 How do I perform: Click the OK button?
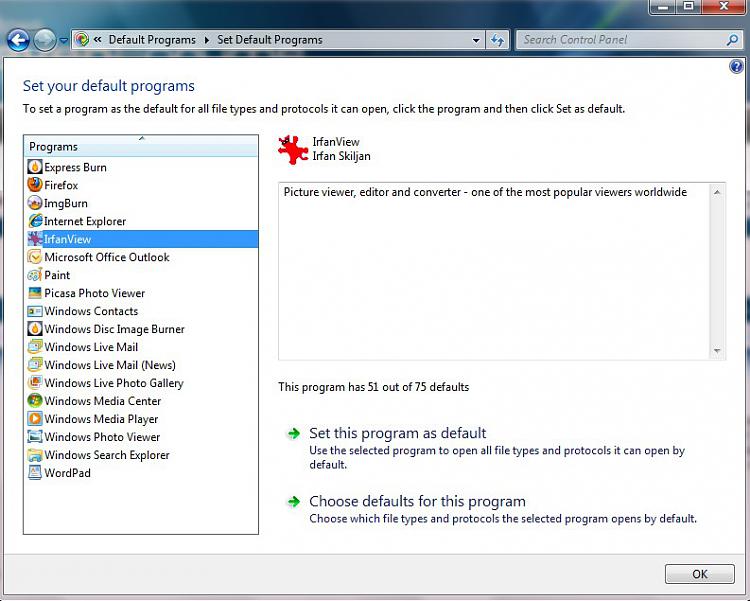tap(699, 574)
